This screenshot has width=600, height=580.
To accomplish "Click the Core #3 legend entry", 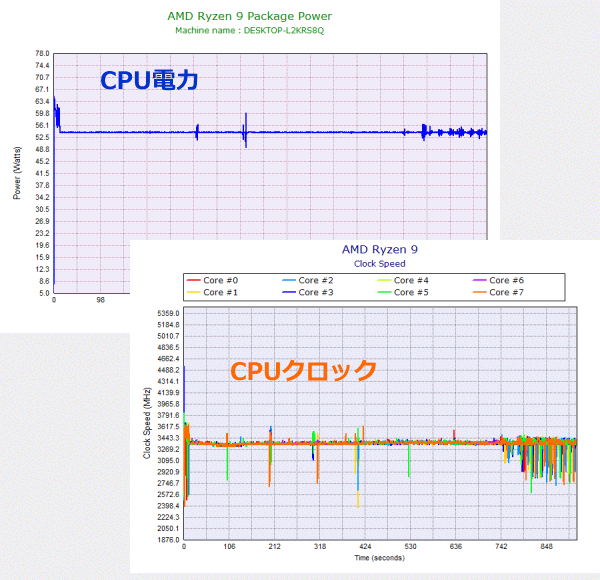I will point(308,292).
